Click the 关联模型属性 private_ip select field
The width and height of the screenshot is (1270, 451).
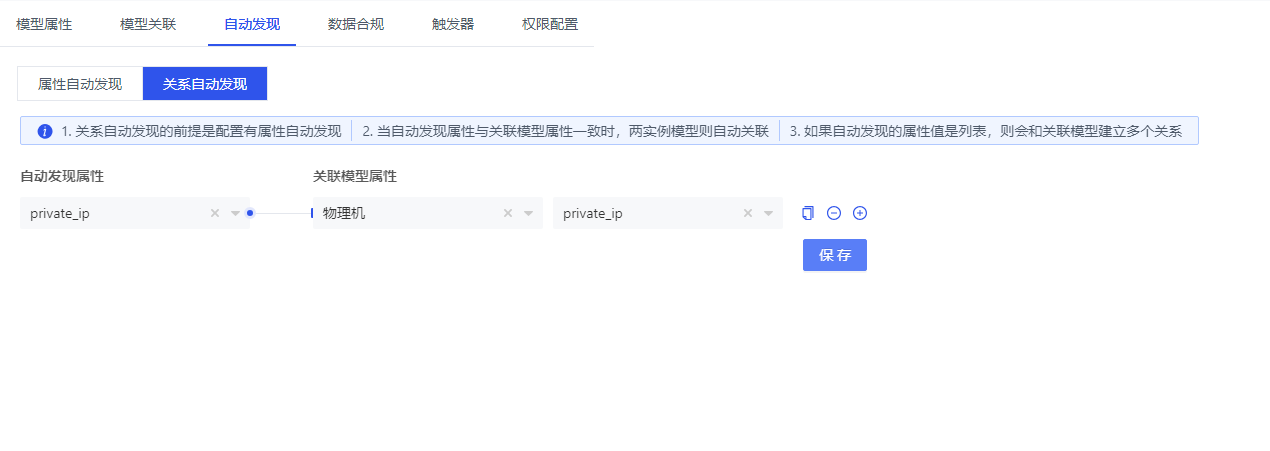[668, 213]
